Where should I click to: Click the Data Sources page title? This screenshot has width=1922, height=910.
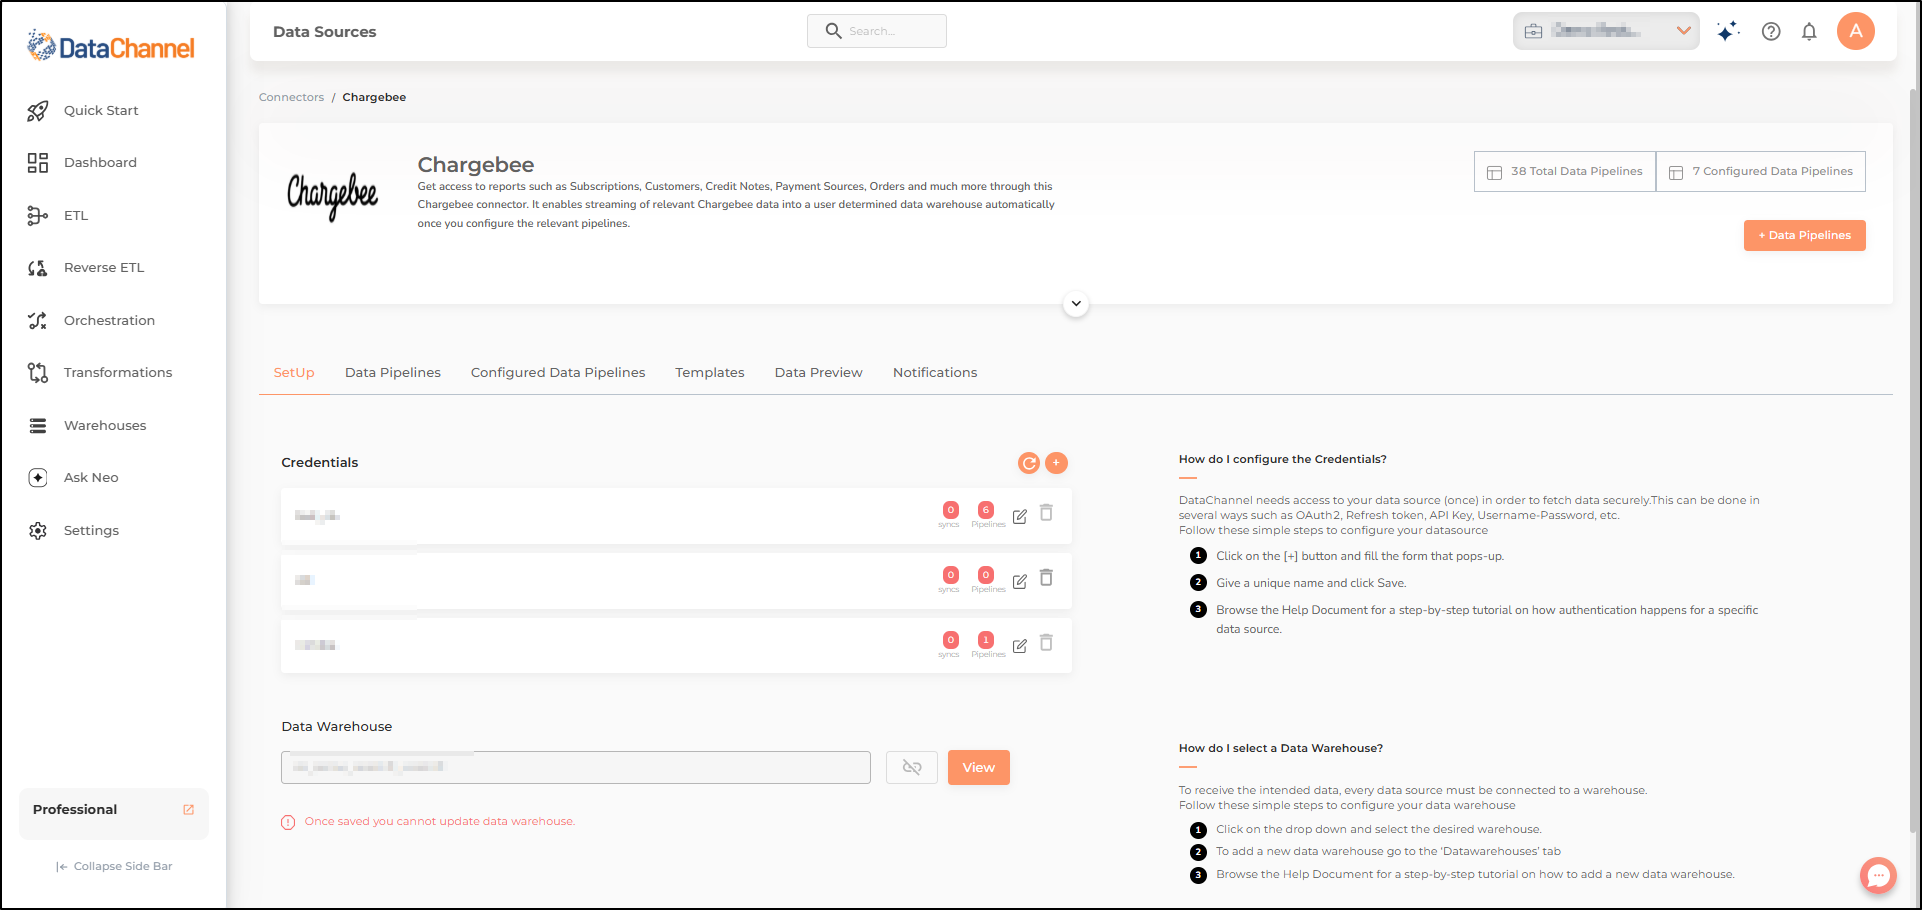tap(325, 32)
